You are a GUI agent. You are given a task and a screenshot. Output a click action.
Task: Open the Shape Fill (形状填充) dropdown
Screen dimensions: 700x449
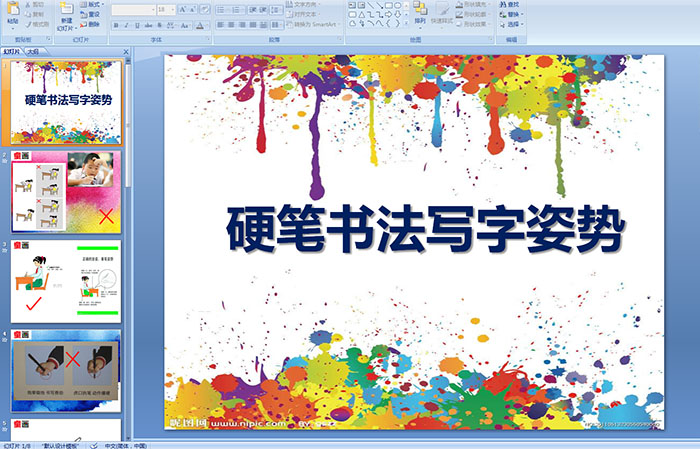(x=475, y=4)
